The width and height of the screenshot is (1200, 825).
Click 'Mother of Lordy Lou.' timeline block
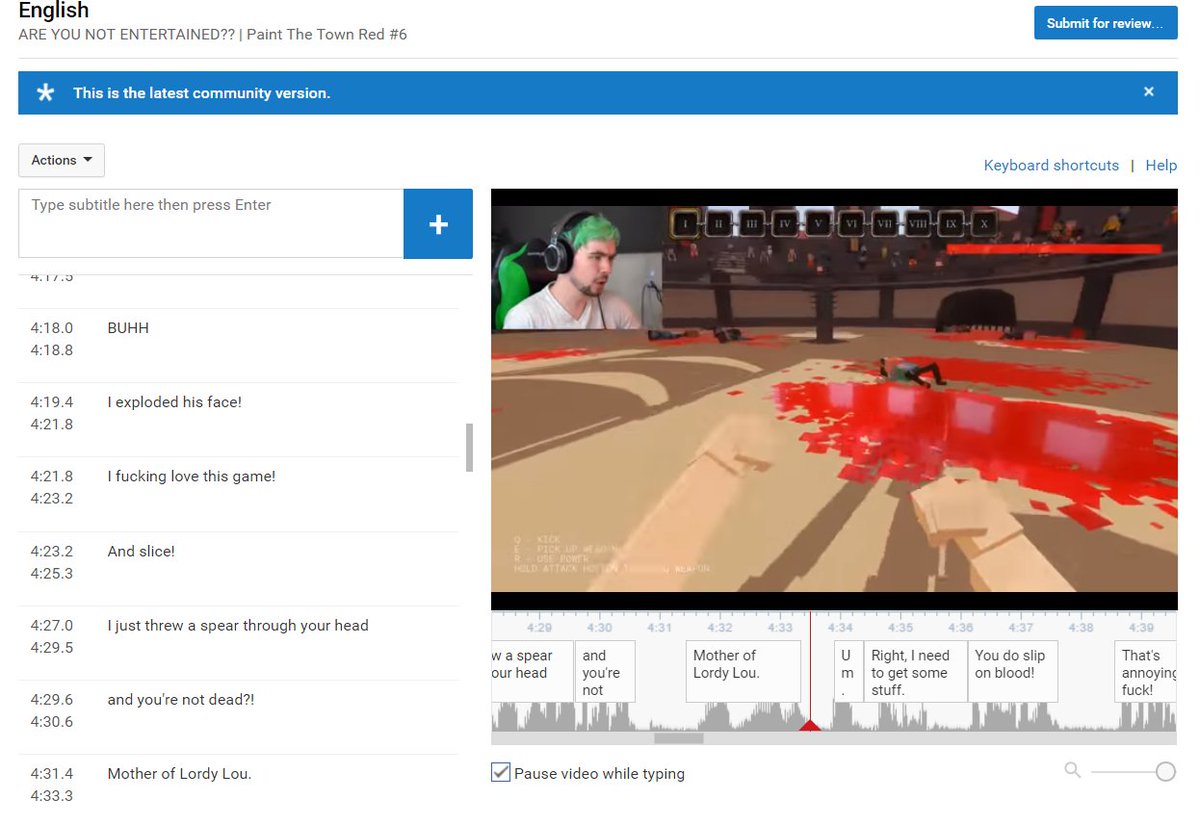743,671
